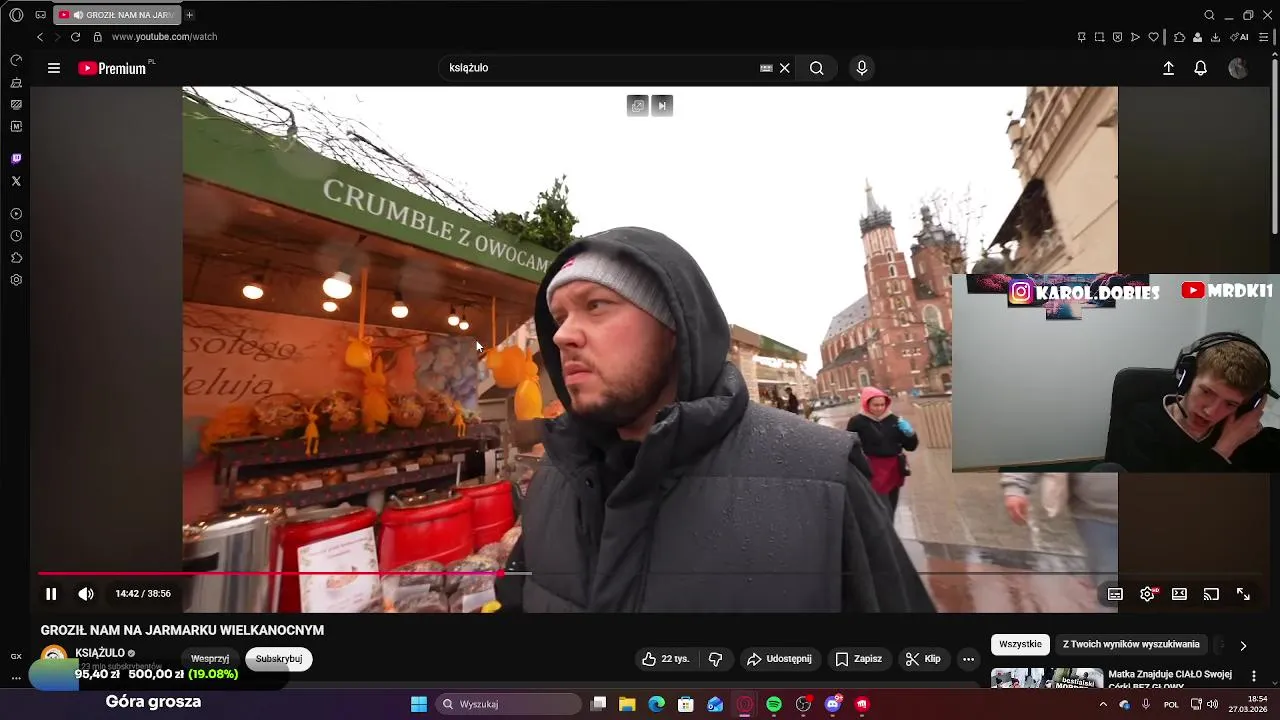This screenshot has height=720, width=1280.
Task: Open Opera AI assistant button
Action: tap(1240, 37)
